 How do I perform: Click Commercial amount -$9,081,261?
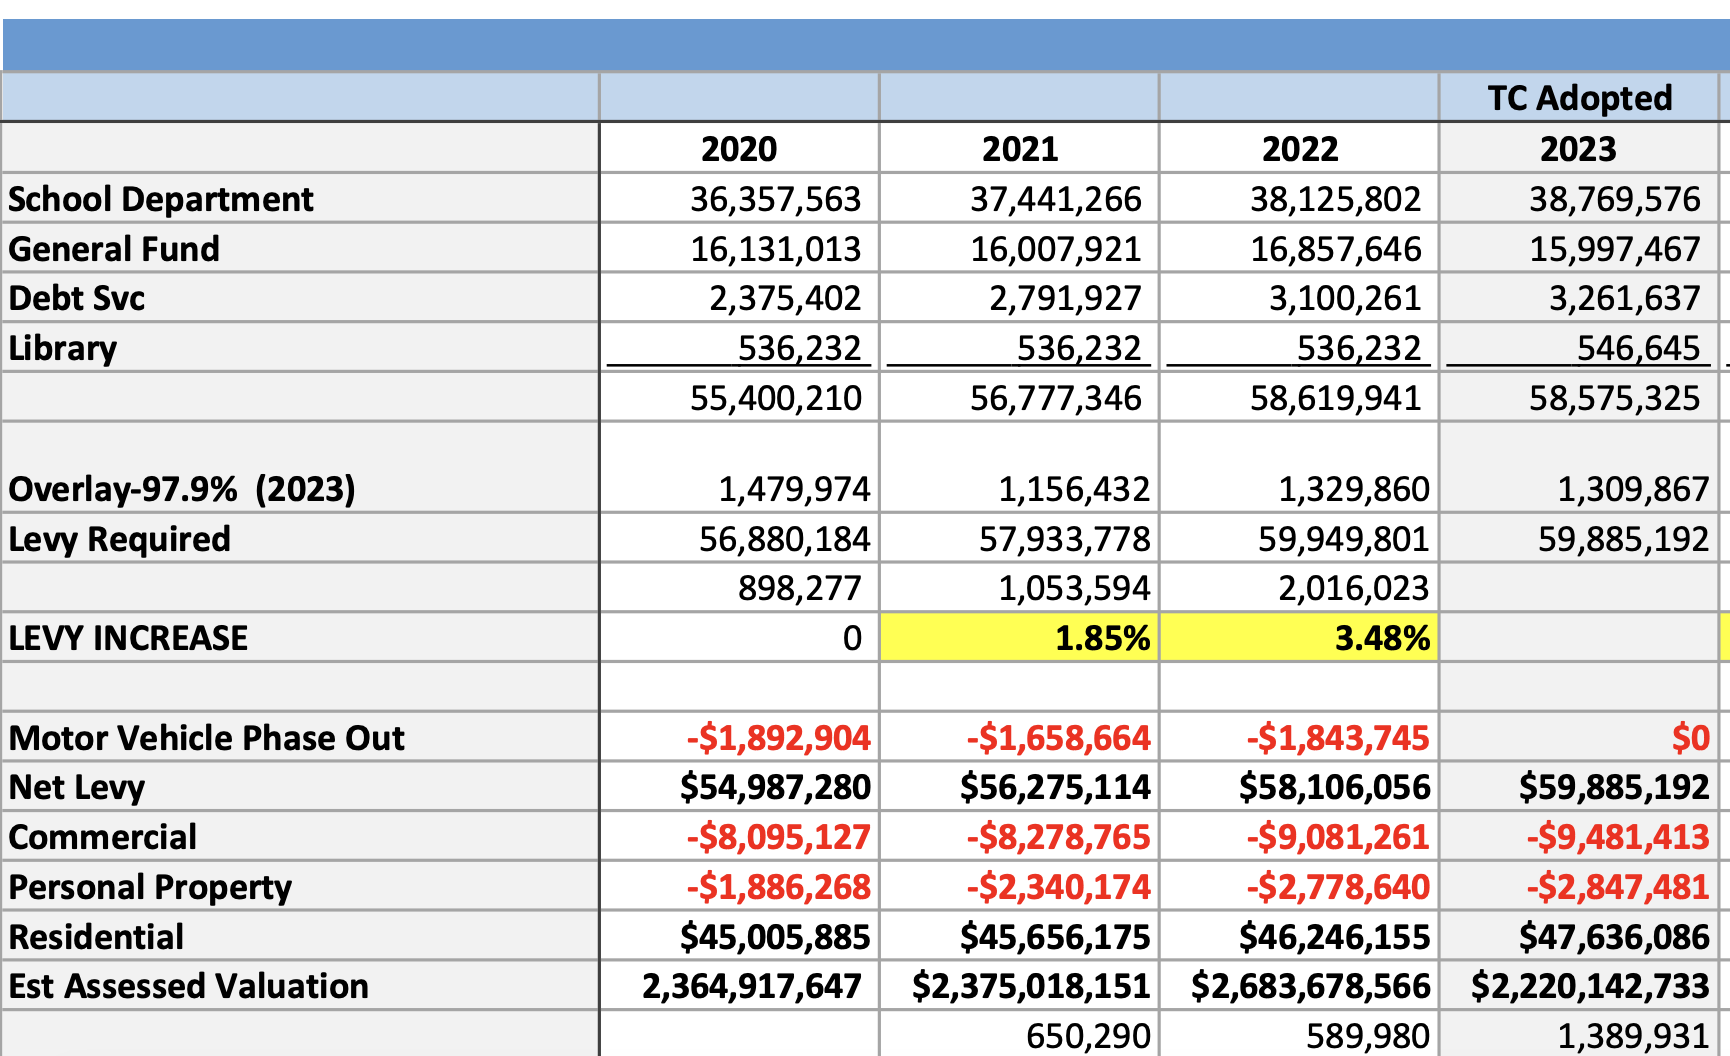pyautogui.click(x=1337, y=837)
